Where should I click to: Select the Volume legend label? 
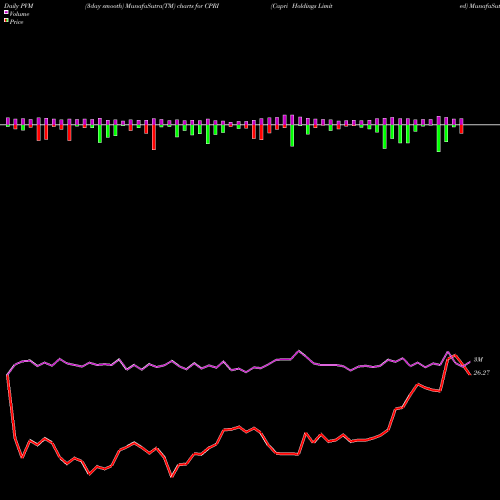tap(19, 14)
